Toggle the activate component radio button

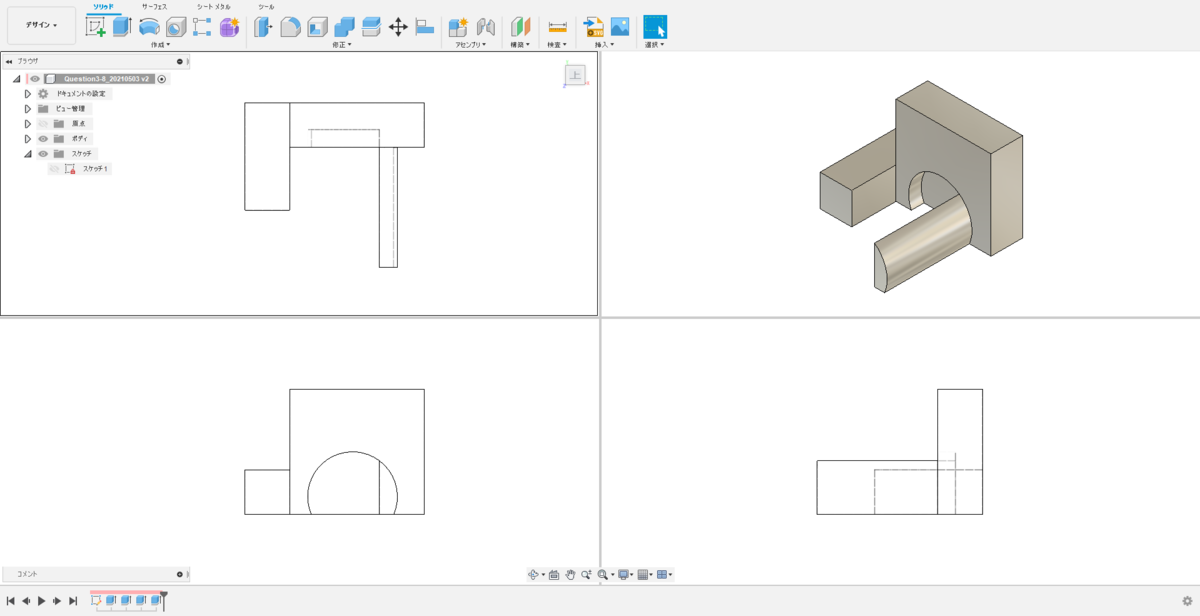(162, 79)
